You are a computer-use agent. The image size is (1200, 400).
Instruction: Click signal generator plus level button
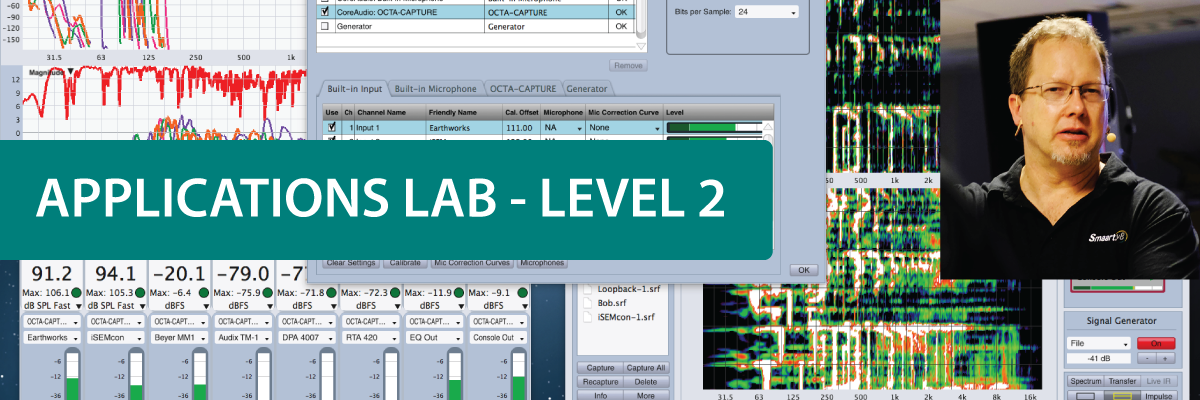pos(1166,358)
